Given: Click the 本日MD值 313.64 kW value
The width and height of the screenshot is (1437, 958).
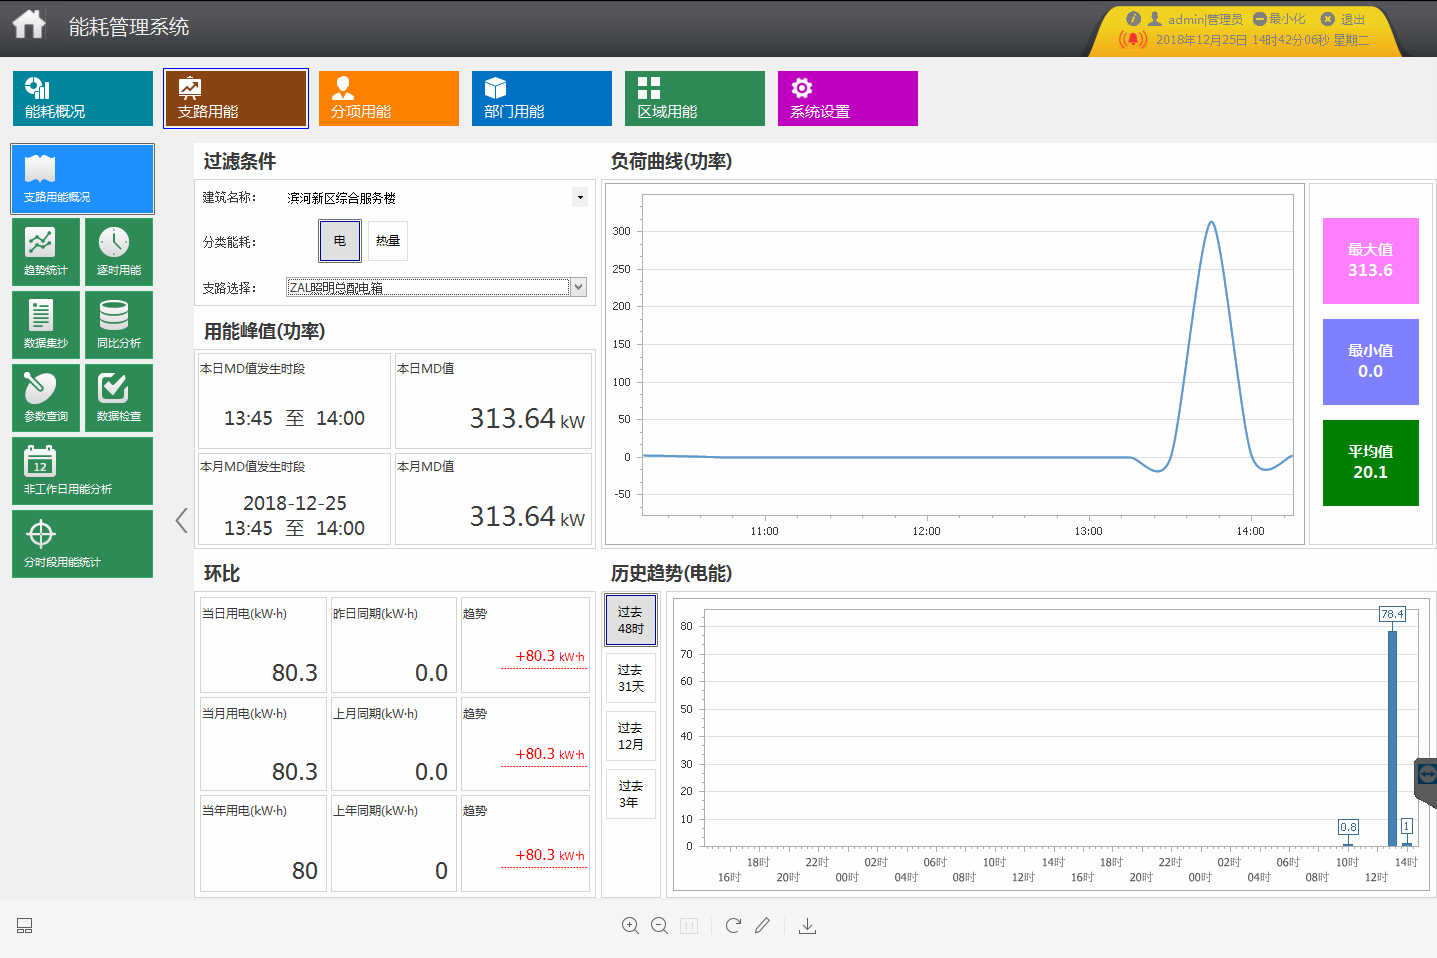Looking at the screenshot, I should click(527, 418).
